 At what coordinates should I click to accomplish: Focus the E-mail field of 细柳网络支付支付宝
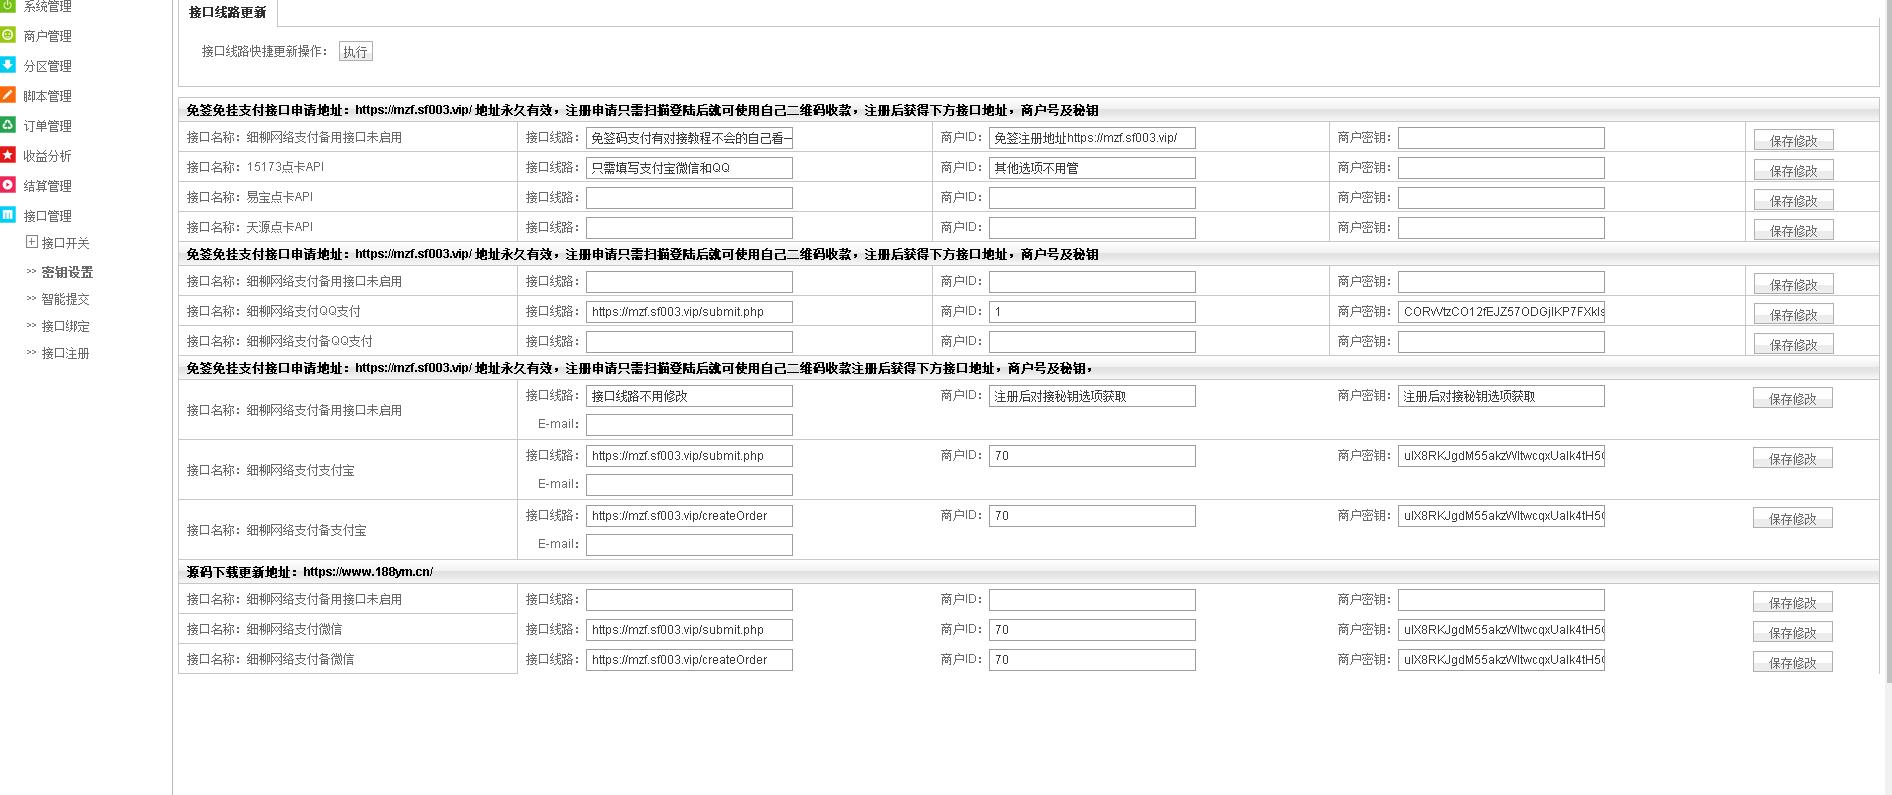pyautogui.click(x=689, y=485)
